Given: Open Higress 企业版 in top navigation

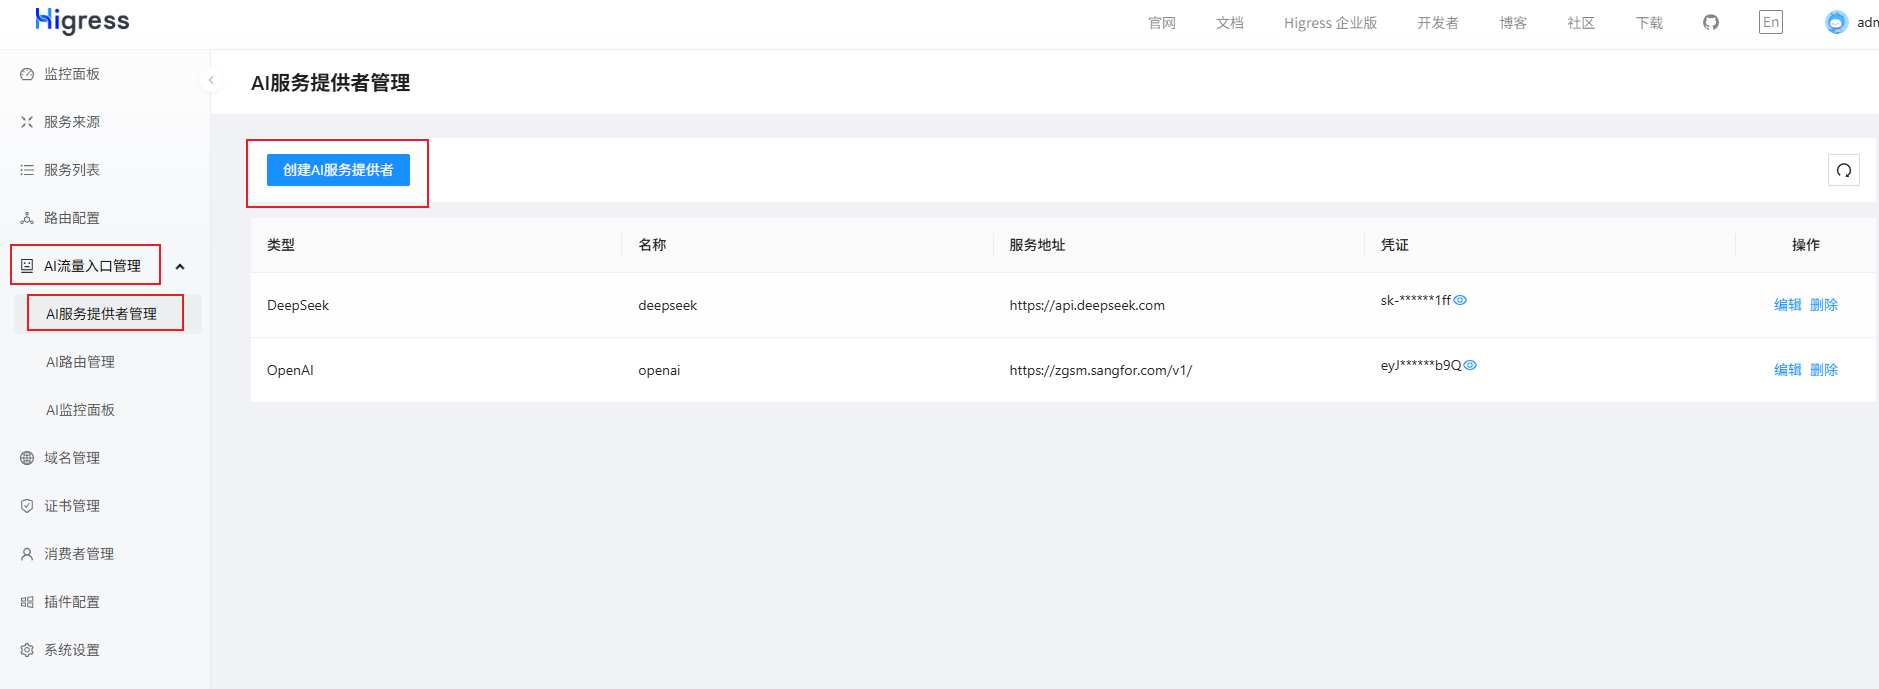Looking at the screenshot, I should pyautogui.click(x=1330, y=23).
